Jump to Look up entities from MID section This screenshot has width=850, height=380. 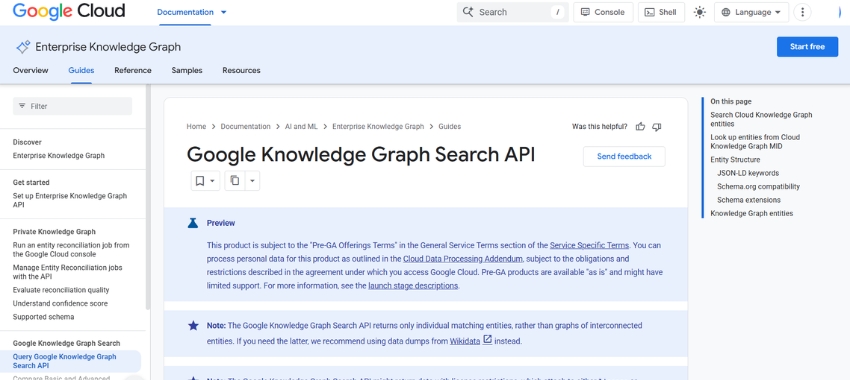(x=755, y=141)
